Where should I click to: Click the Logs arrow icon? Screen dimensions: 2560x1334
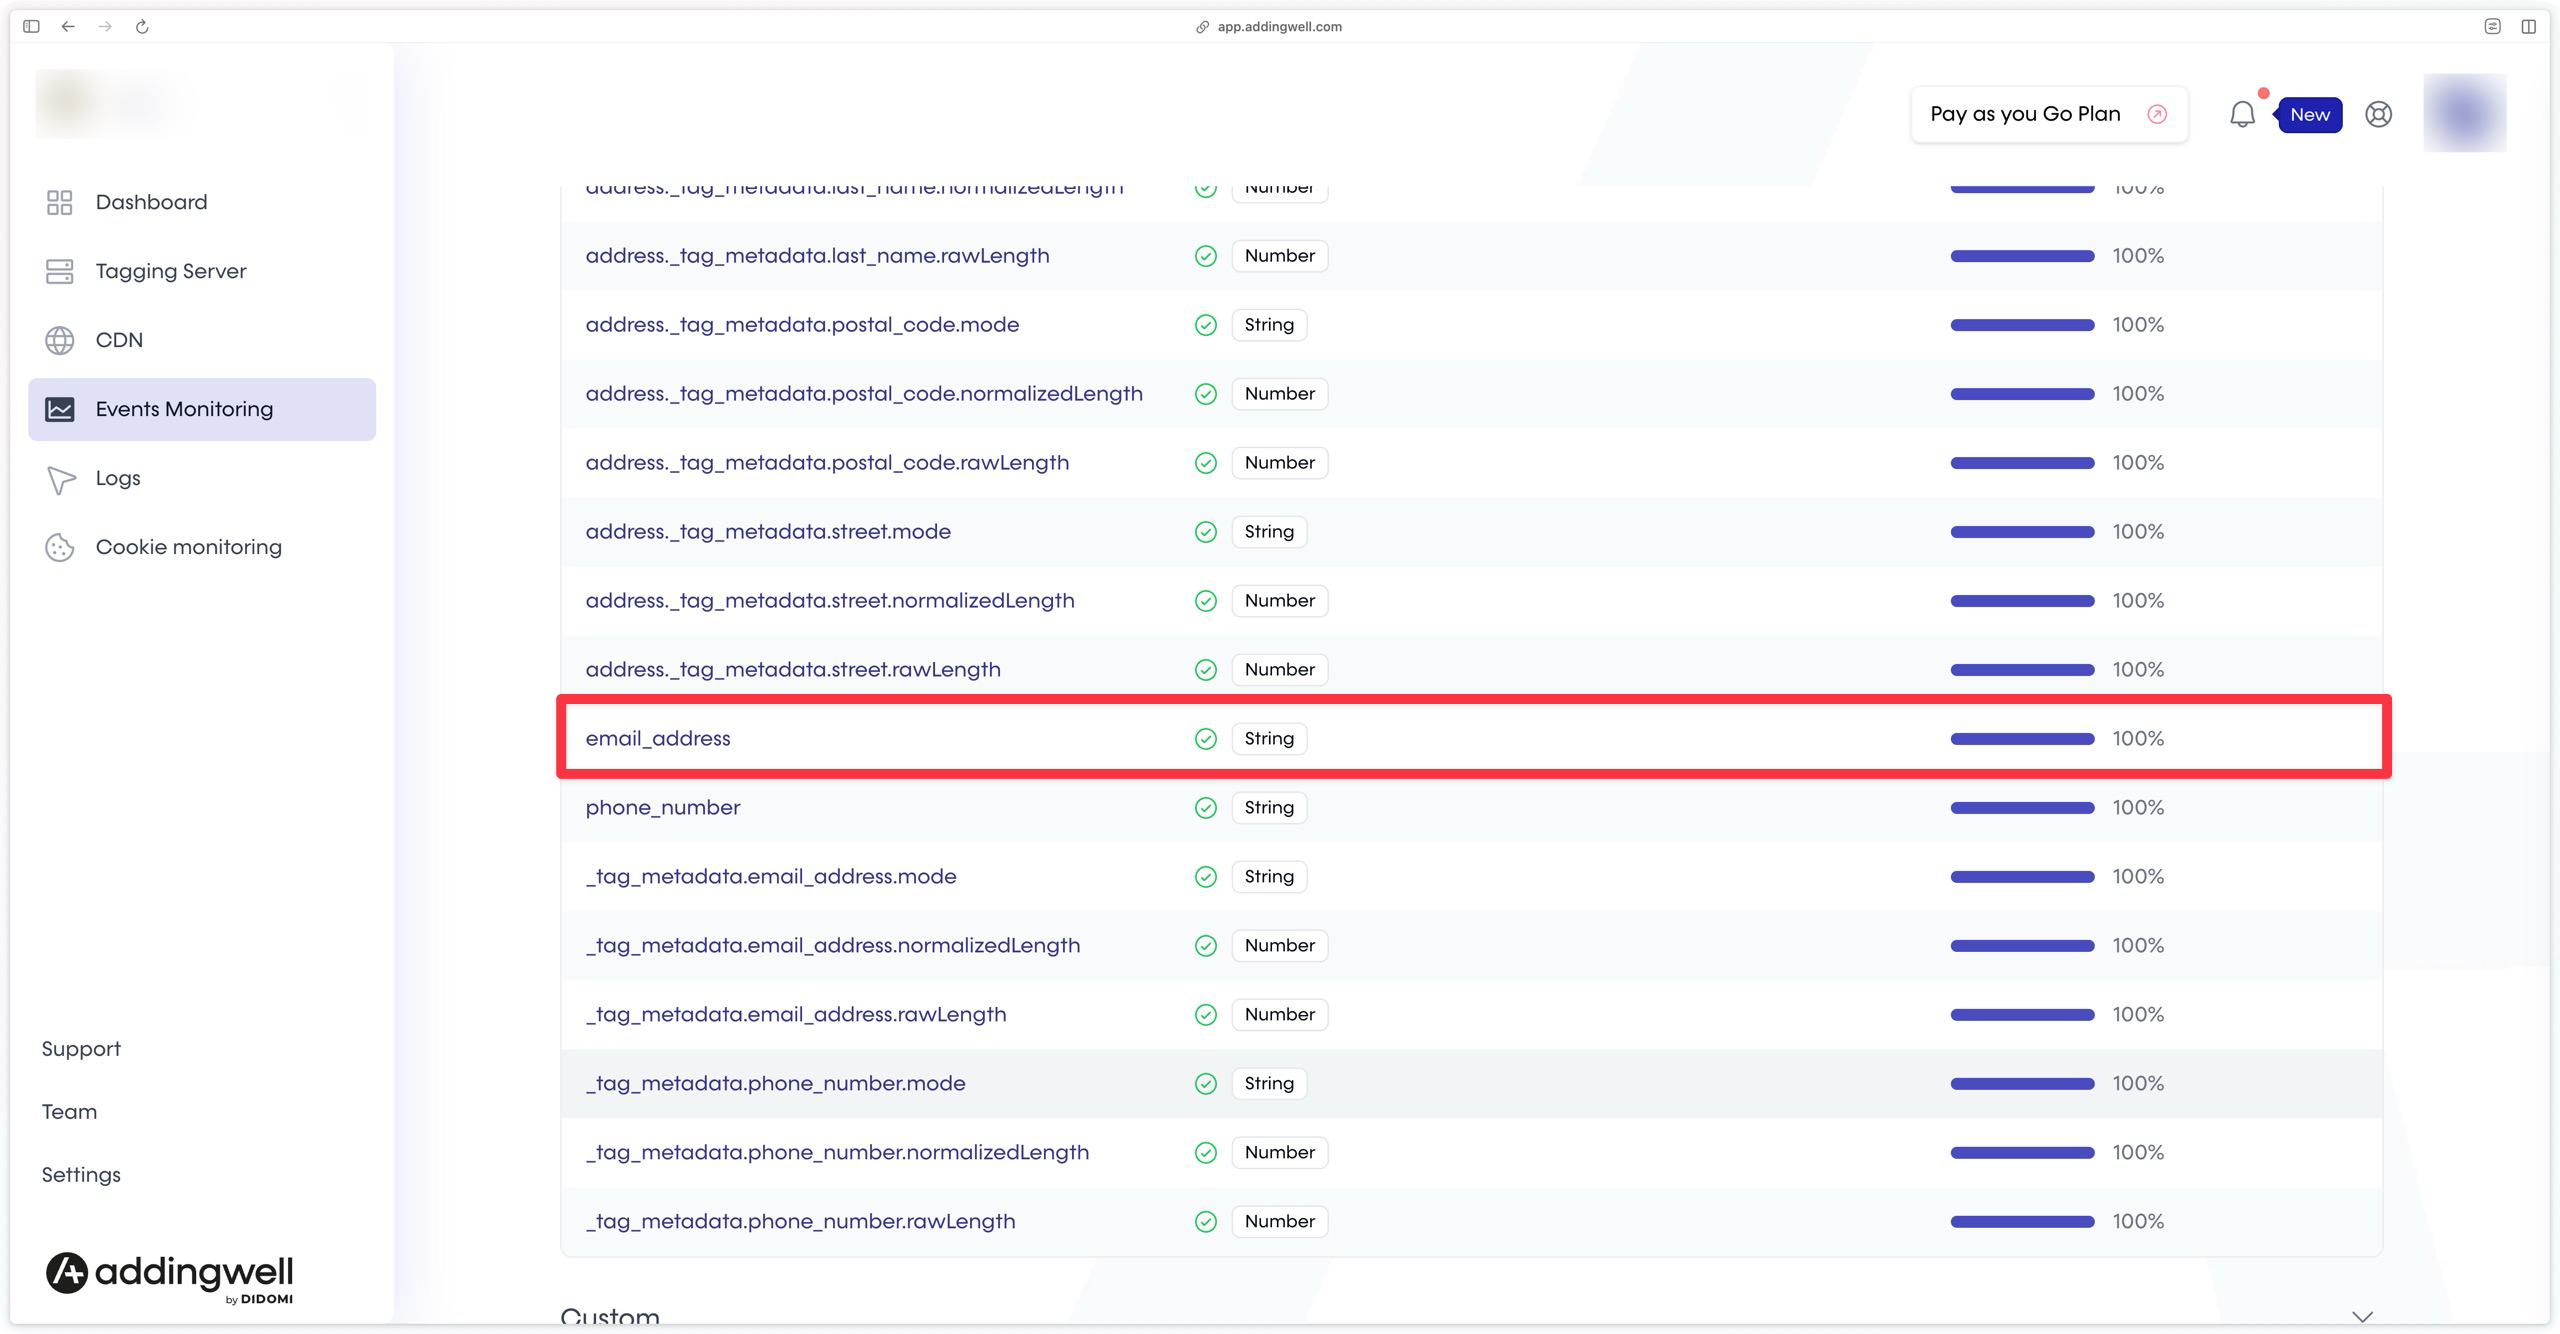pos(61,479)
